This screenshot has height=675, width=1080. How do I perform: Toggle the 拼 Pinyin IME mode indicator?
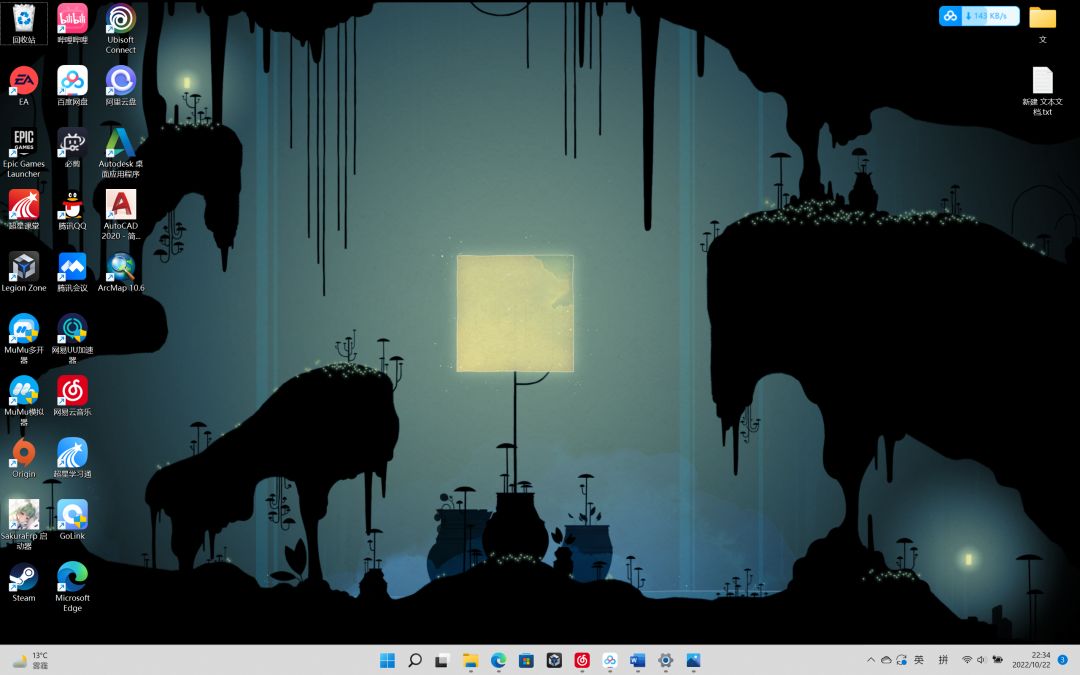(944, 660)
